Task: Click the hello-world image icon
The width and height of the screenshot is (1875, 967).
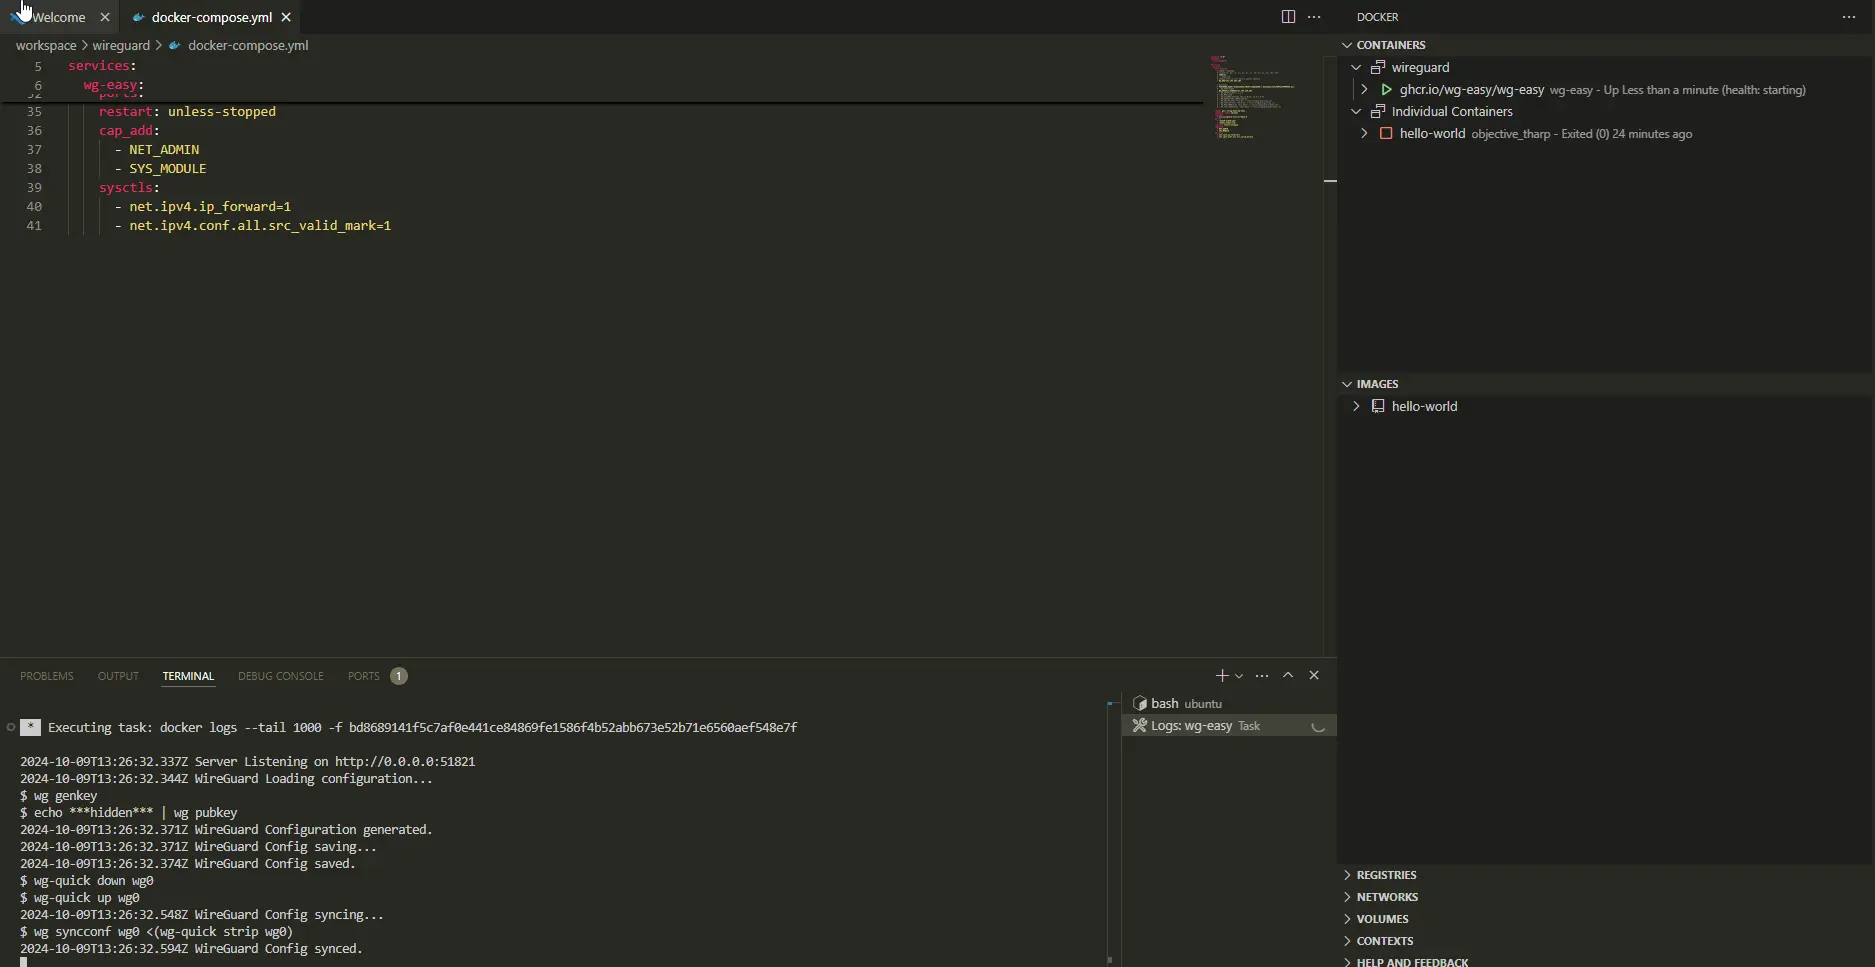Action: (1378, 406)
